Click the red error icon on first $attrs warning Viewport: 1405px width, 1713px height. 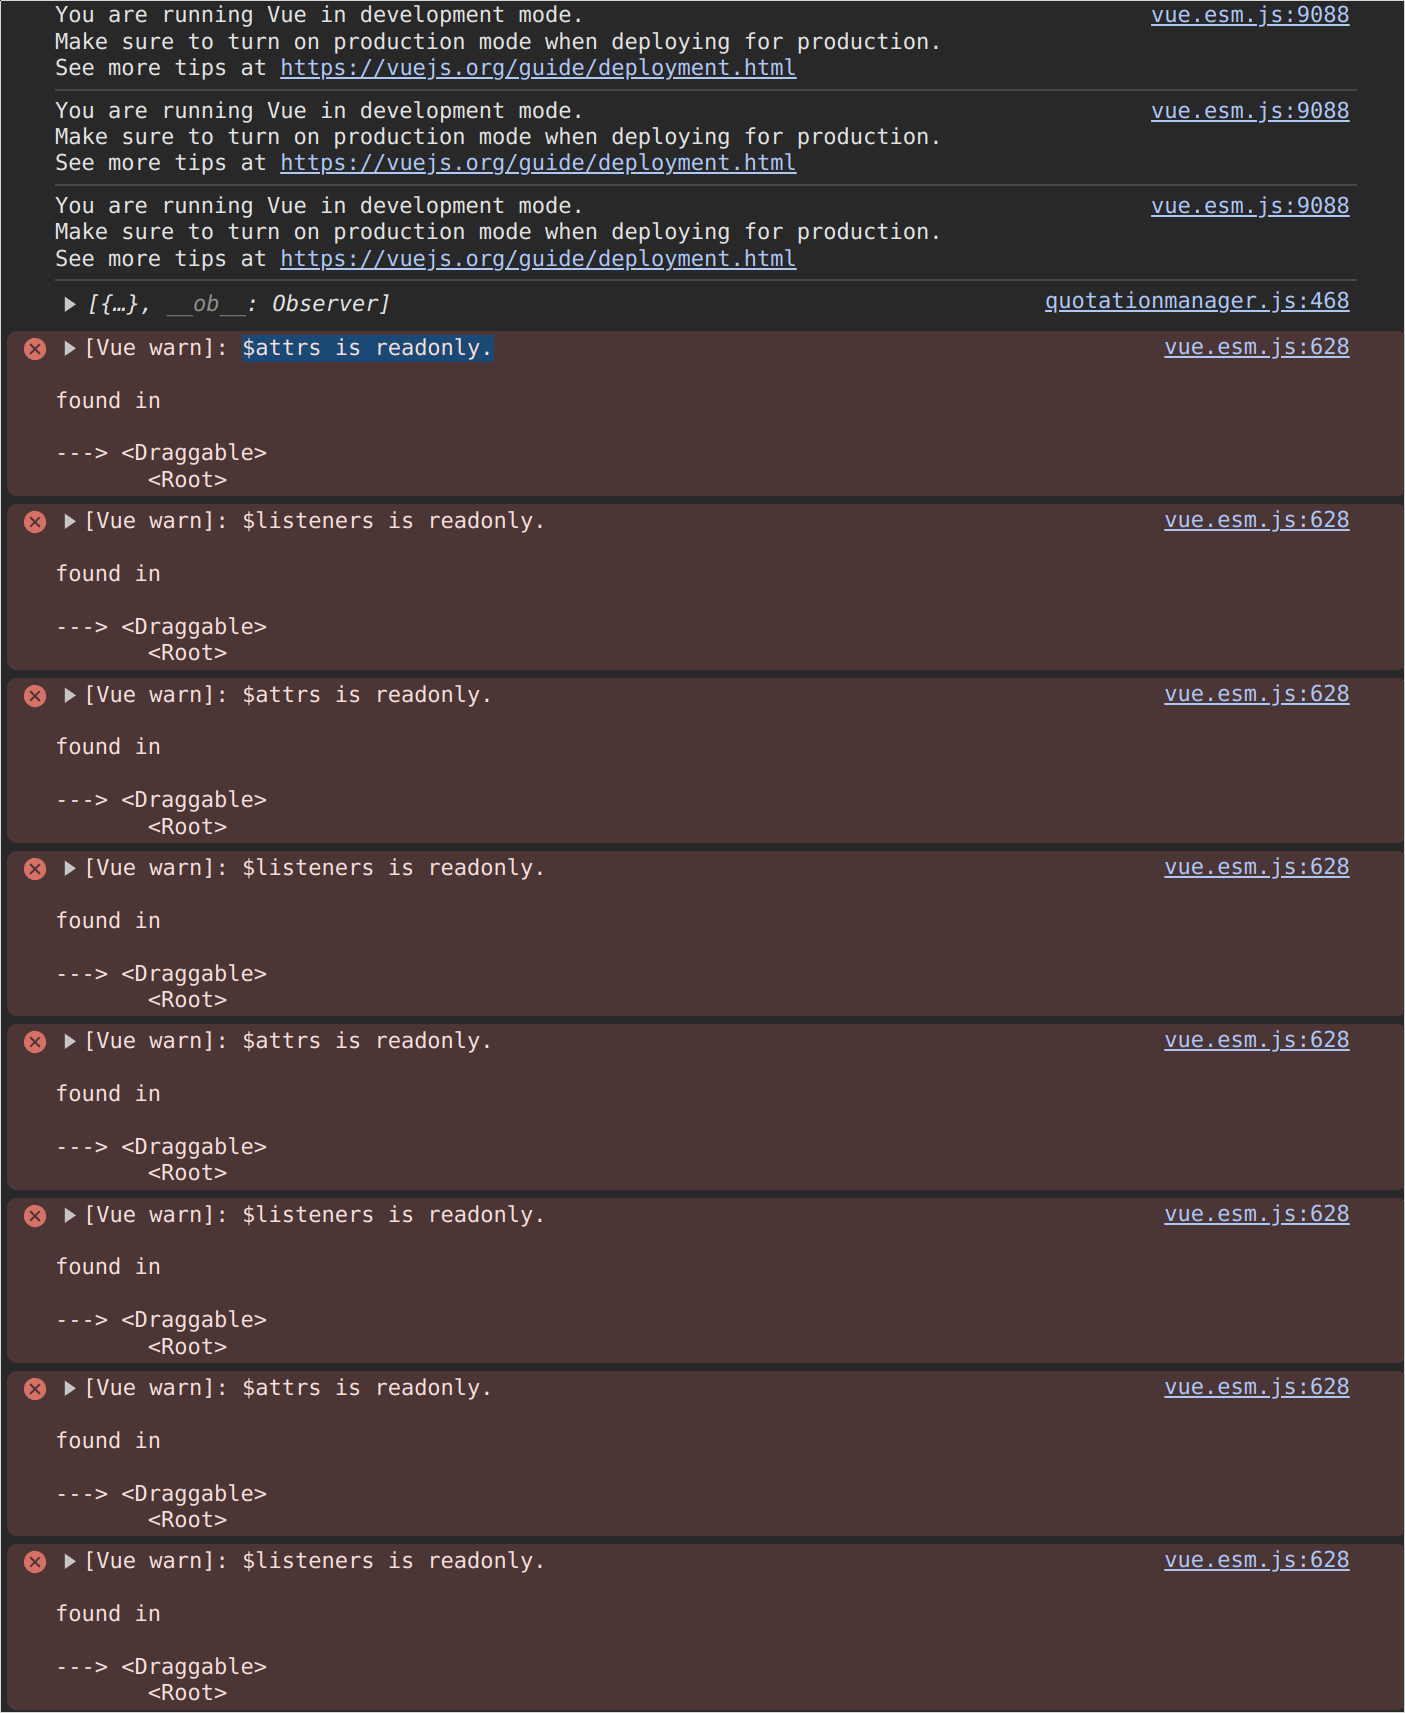(x=35, y=349)
